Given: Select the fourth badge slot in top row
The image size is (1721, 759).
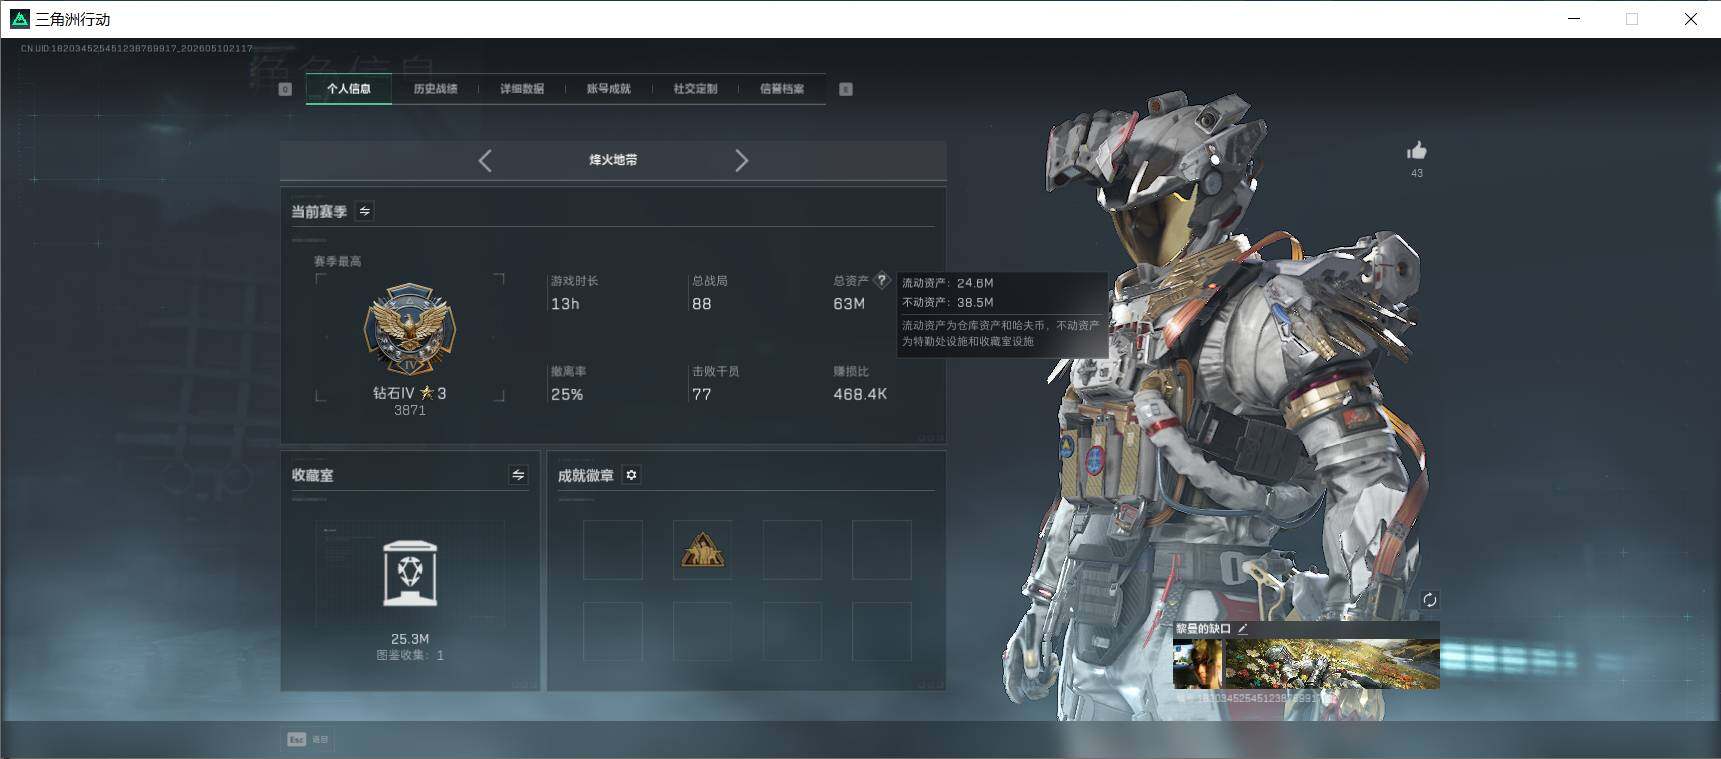Looking at the screenshot, I should (881, 550).
